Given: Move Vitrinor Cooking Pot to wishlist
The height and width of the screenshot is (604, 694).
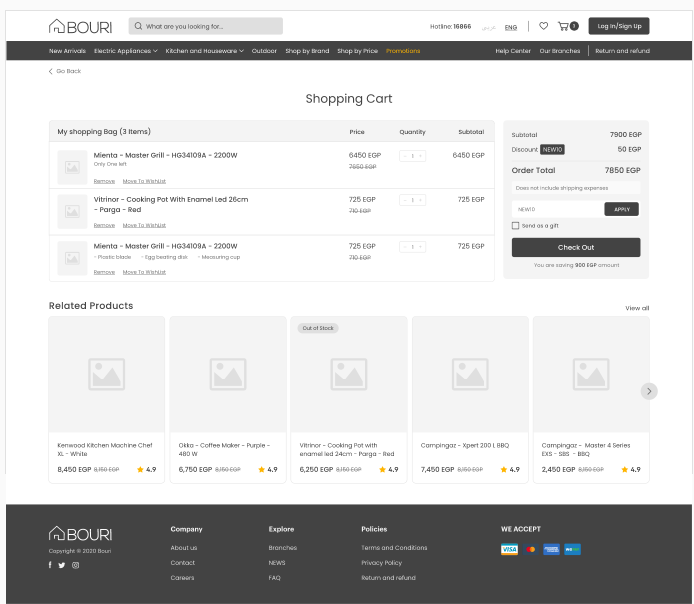Looking at the screenshot, I should (x=144, y=225).
